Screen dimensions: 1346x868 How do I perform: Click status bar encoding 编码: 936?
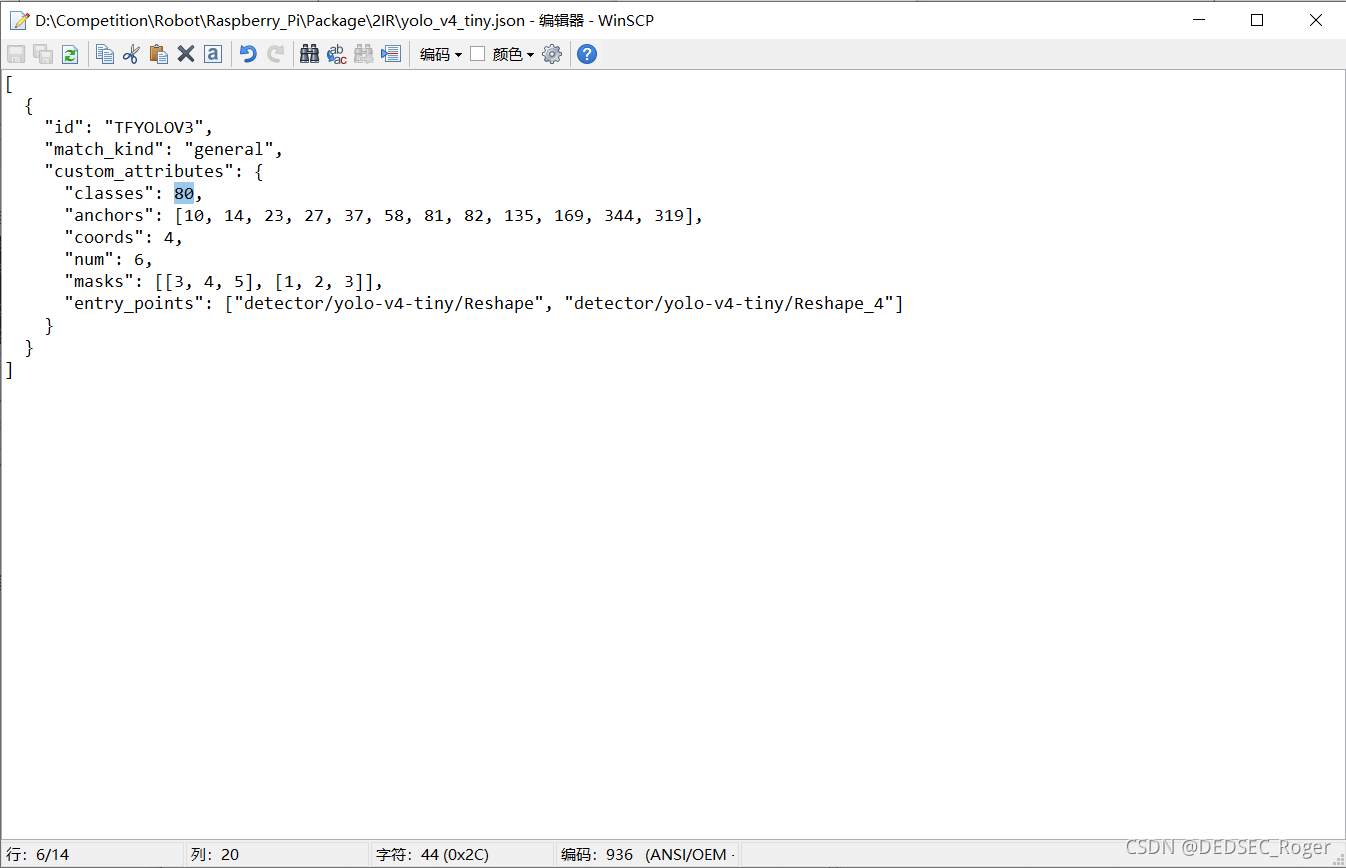pyautogui.click(x=597, y=855)
